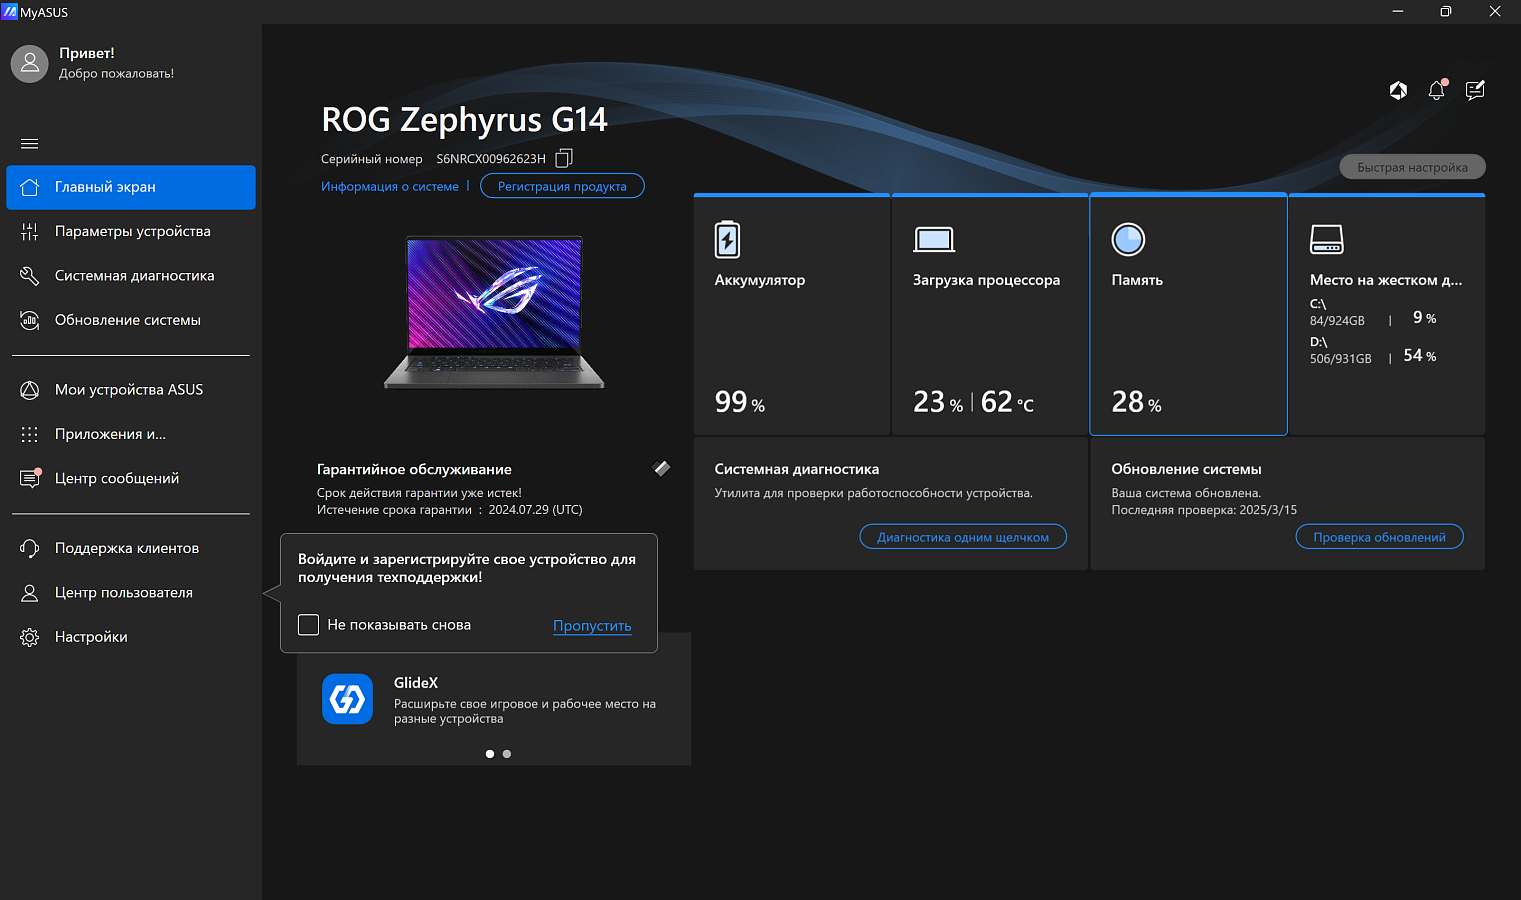
Task: Click the GlideX description text
Action: (525, 711)
